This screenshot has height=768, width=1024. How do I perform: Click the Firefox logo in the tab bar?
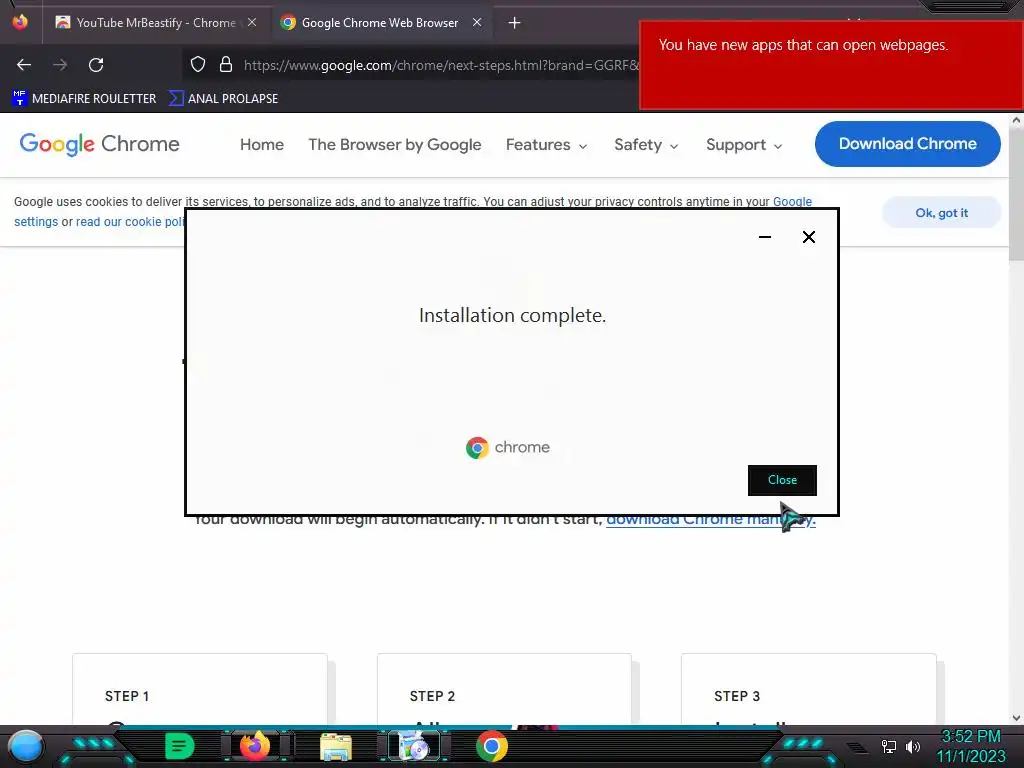coord(20,22)
